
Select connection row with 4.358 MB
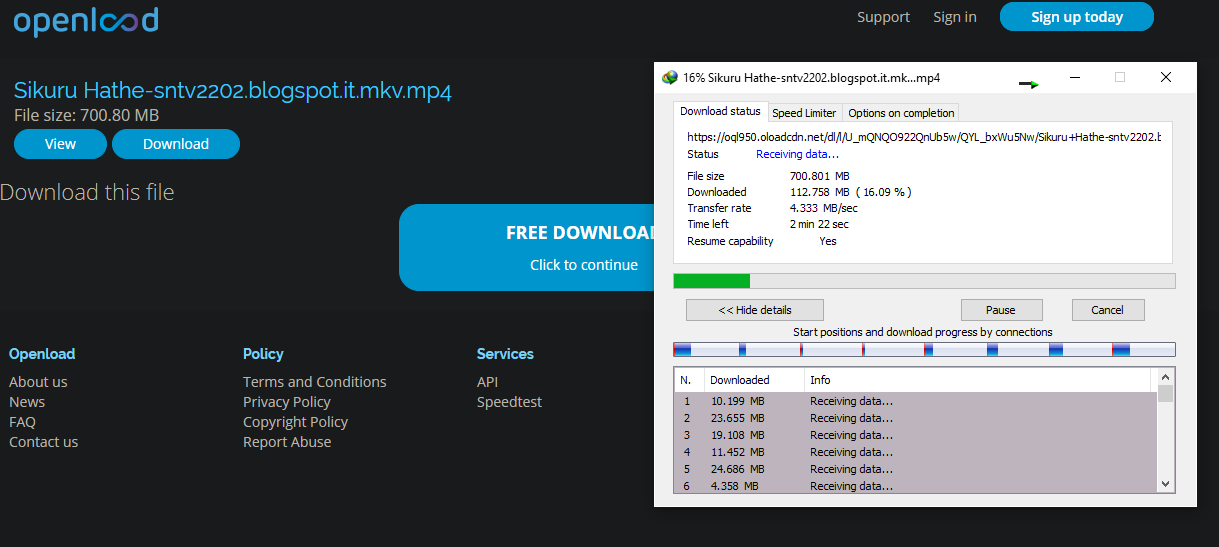[x=915, y=486]
